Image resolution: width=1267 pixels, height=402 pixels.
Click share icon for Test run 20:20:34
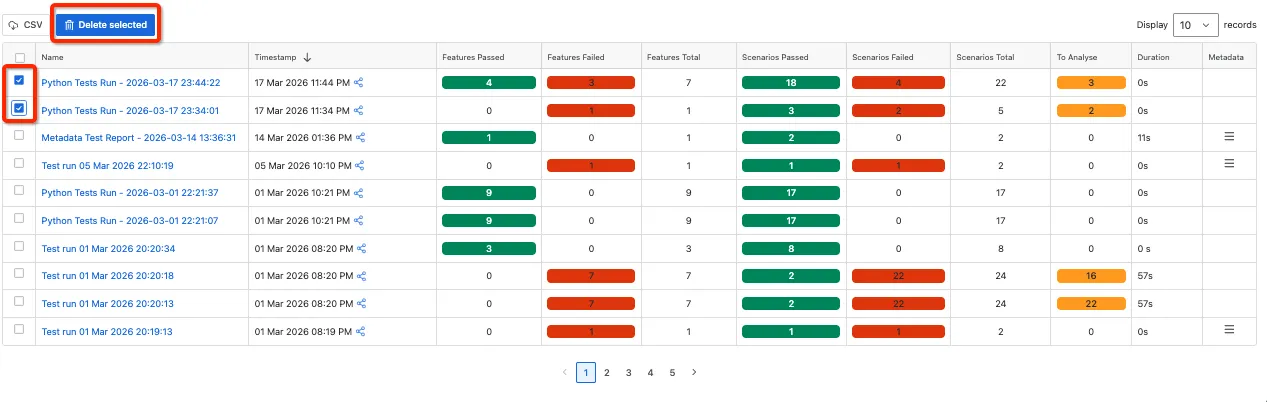(361, 248)
